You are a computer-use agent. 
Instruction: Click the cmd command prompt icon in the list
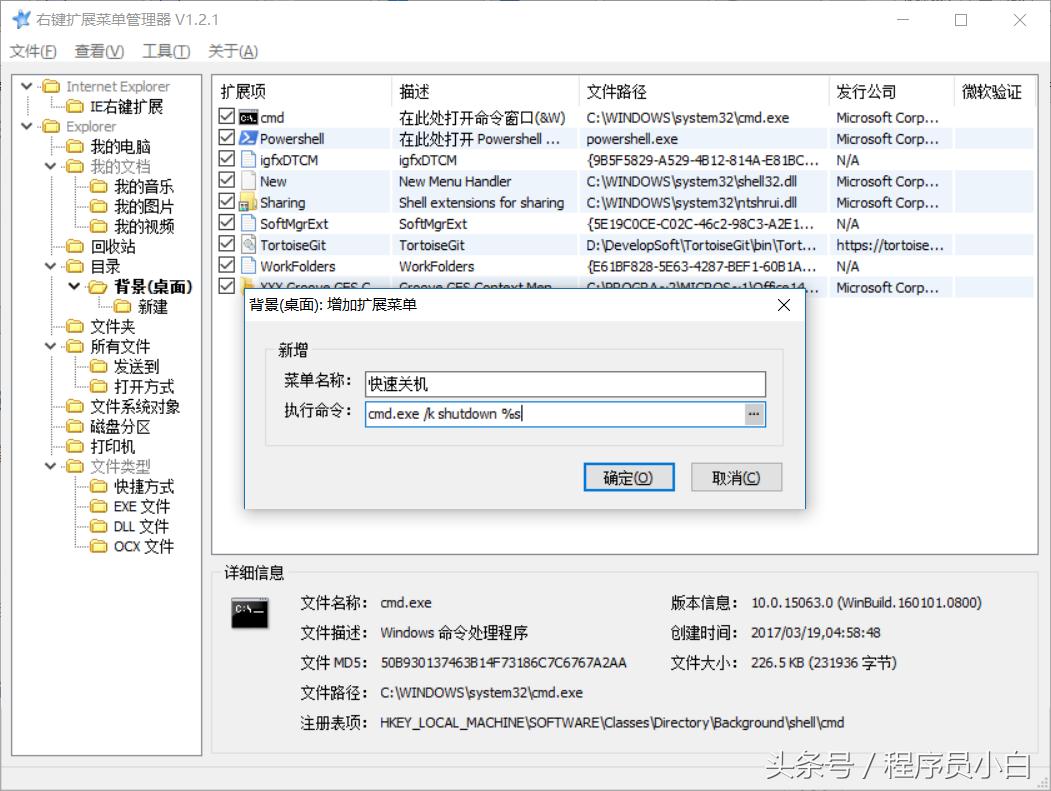(250, 117)
